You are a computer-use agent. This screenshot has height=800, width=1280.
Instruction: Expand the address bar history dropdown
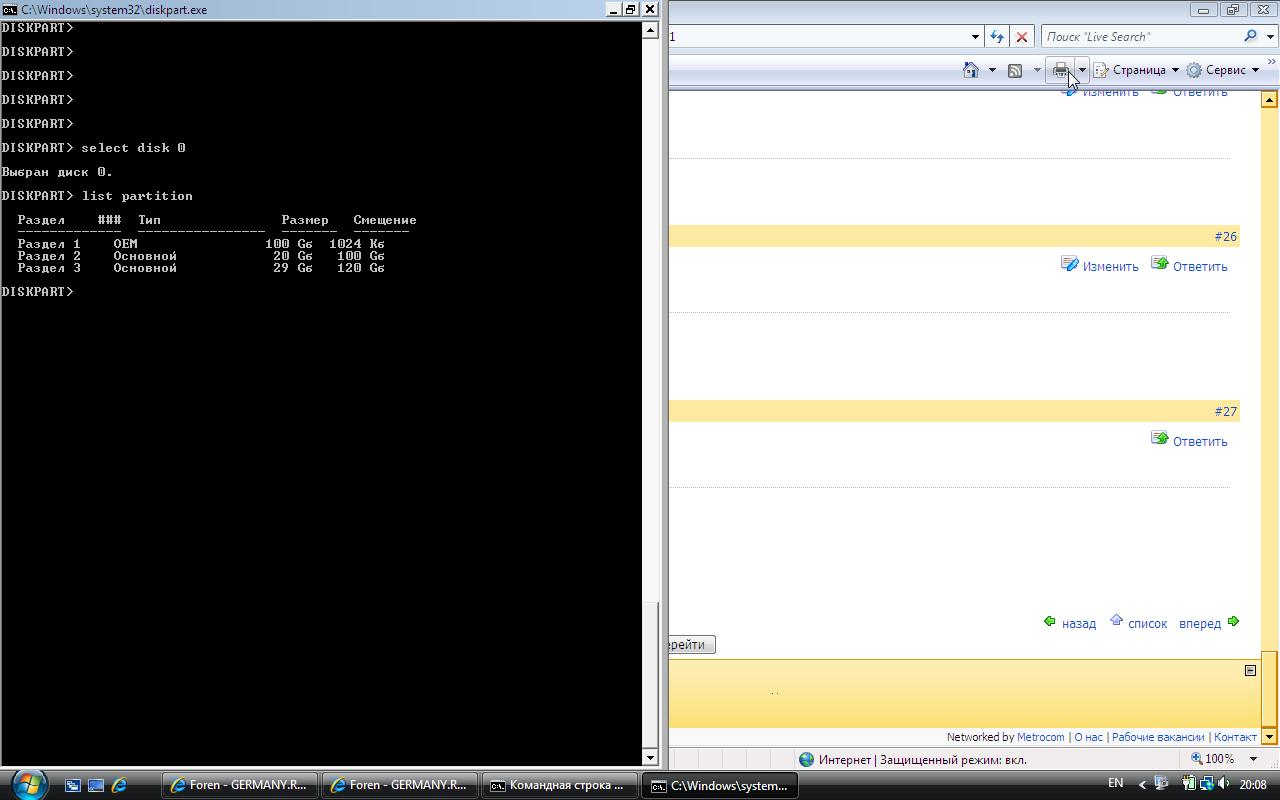[975, 37]
